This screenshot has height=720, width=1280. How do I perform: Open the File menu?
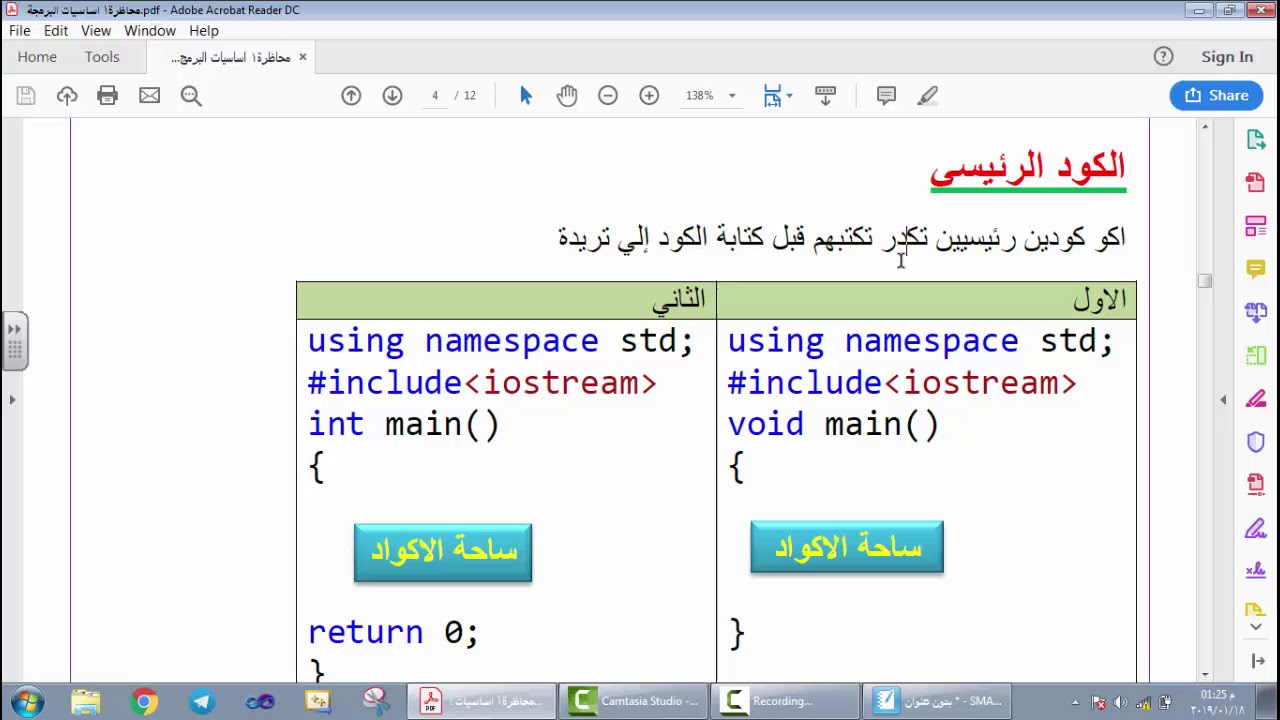[19, 31]
